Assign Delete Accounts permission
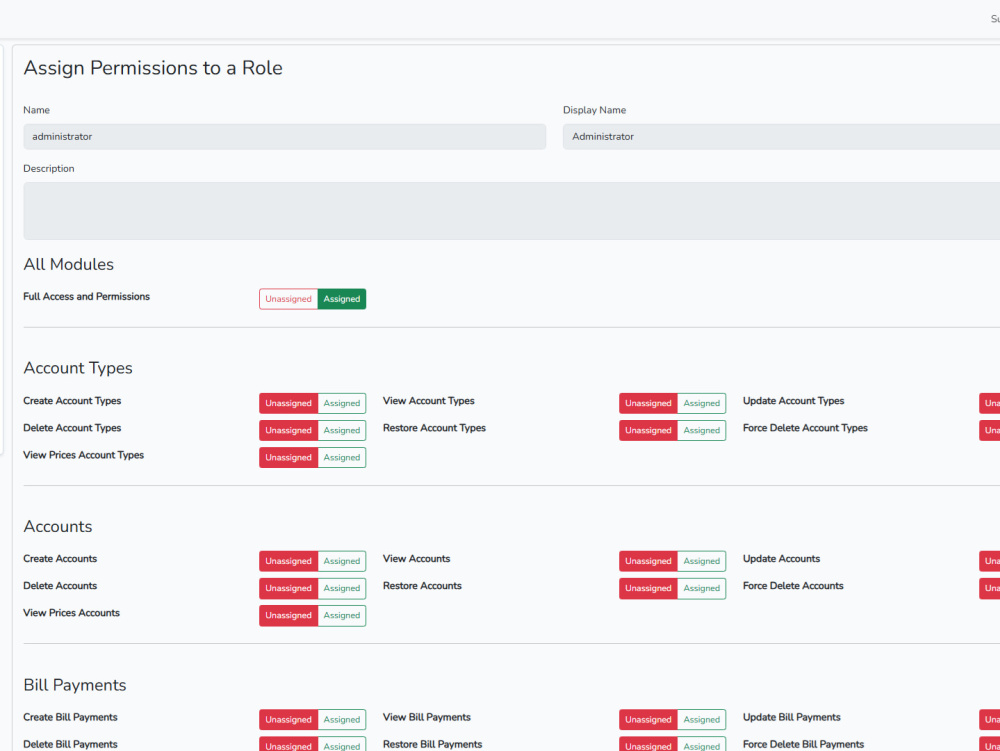This screenshot has height=751, width=1000. 342,588
